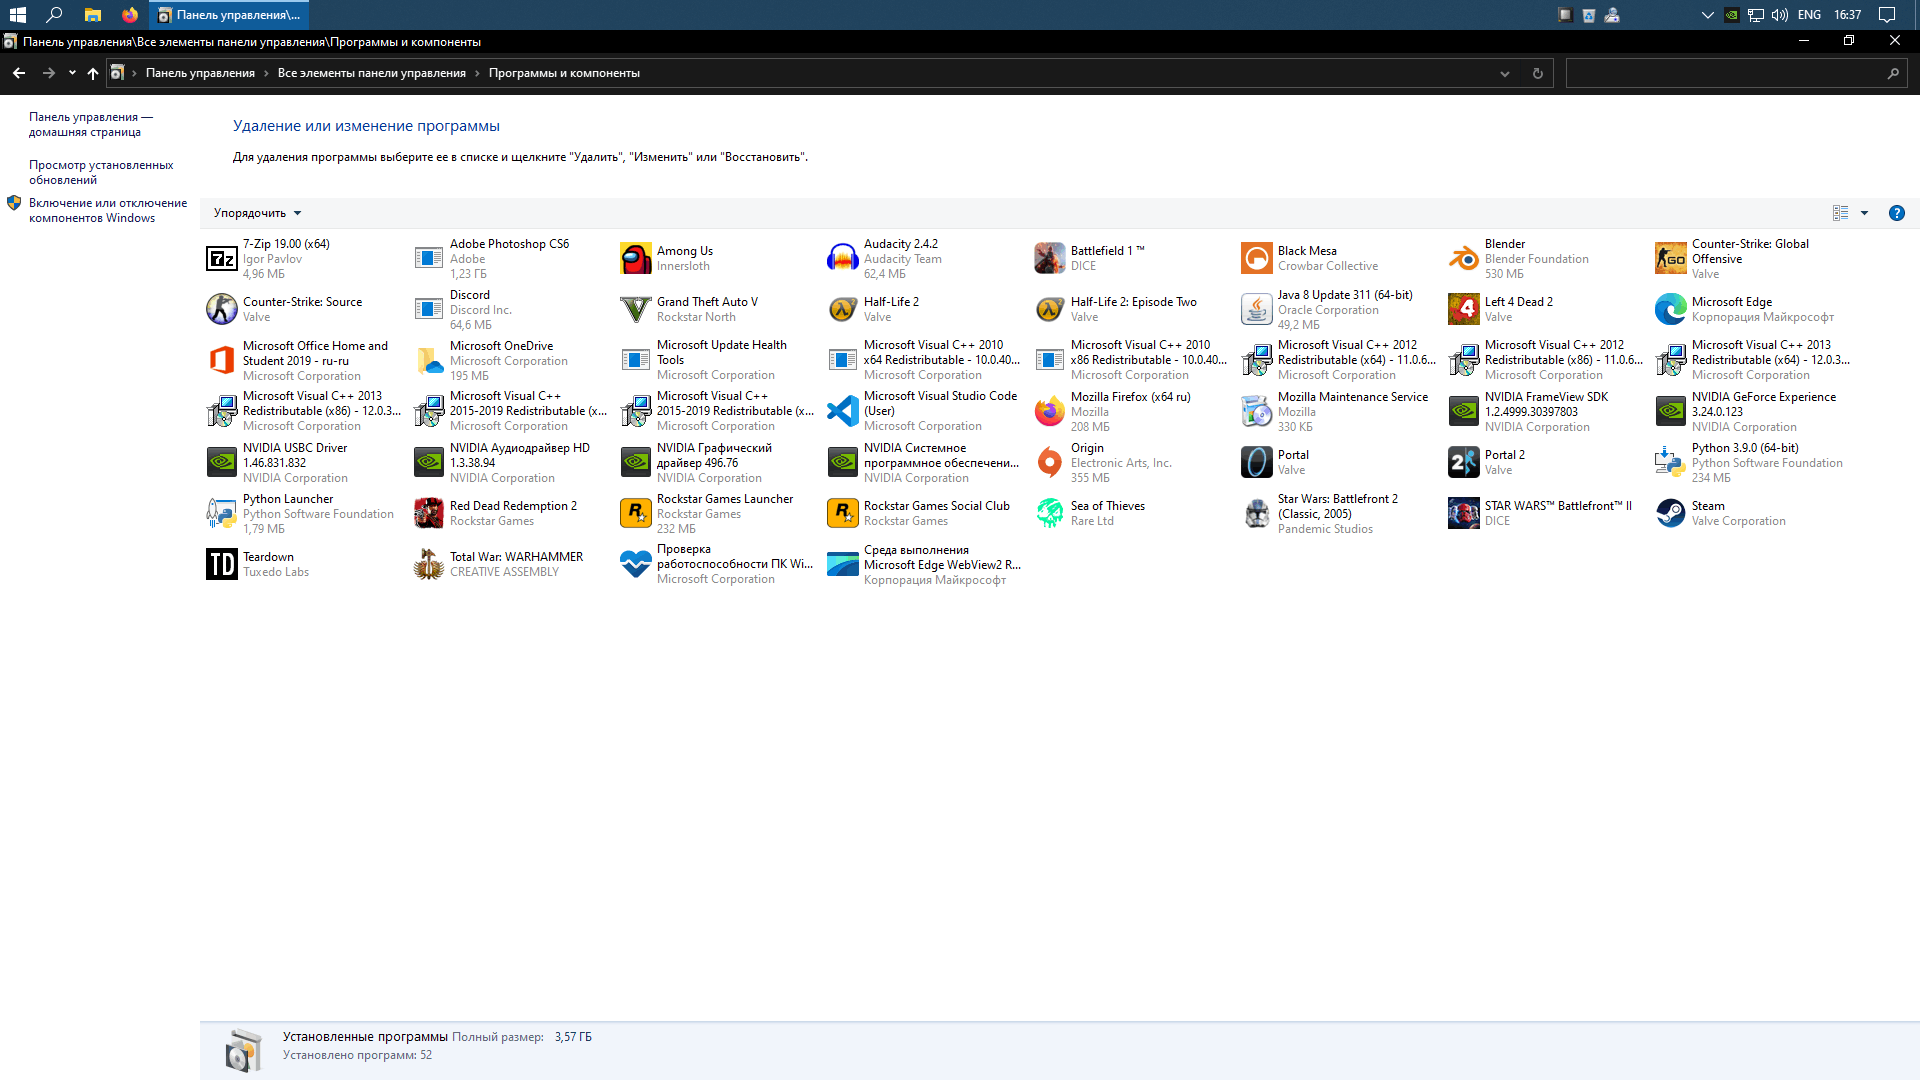Click the Control Panel search field

[x=1736, y=74]
